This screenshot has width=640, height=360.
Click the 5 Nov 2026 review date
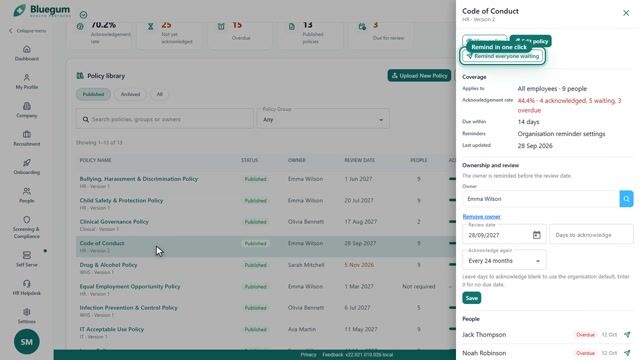[359, 265]
